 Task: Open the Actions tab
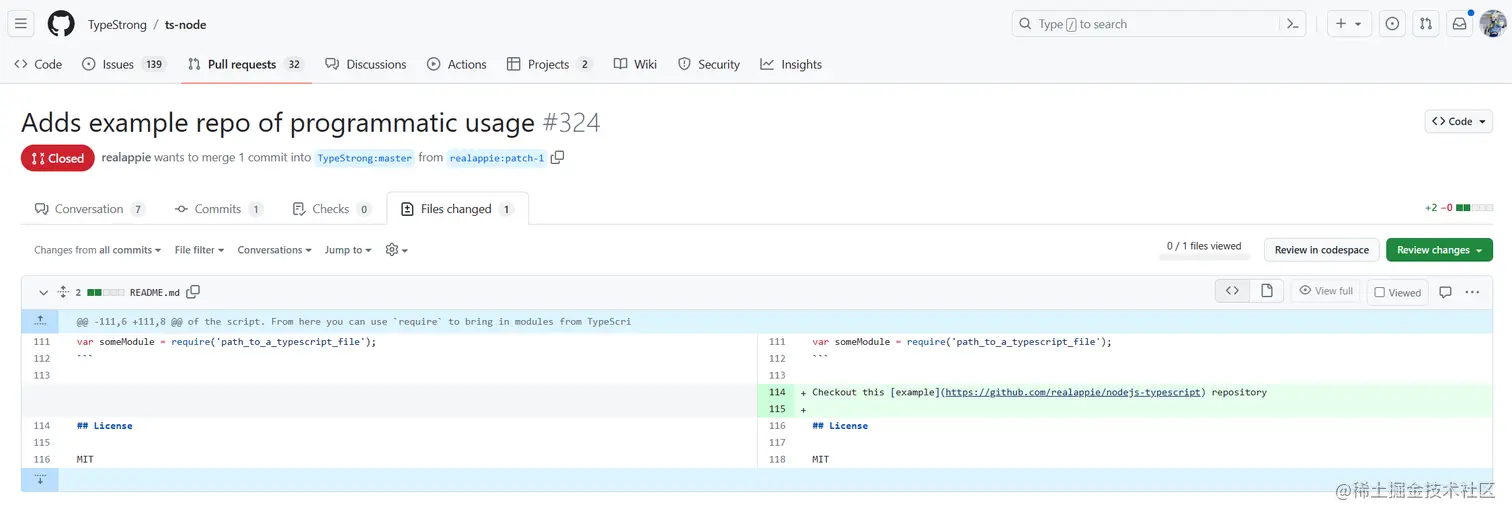click(x=456, y=64)
